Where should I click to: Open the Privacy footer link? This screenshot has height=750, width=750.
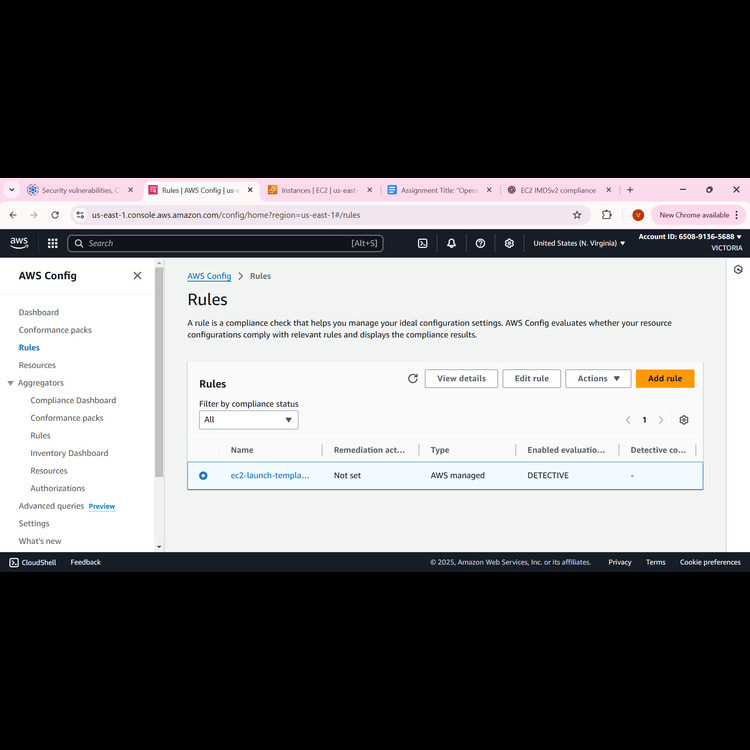(x=619, y=562)
